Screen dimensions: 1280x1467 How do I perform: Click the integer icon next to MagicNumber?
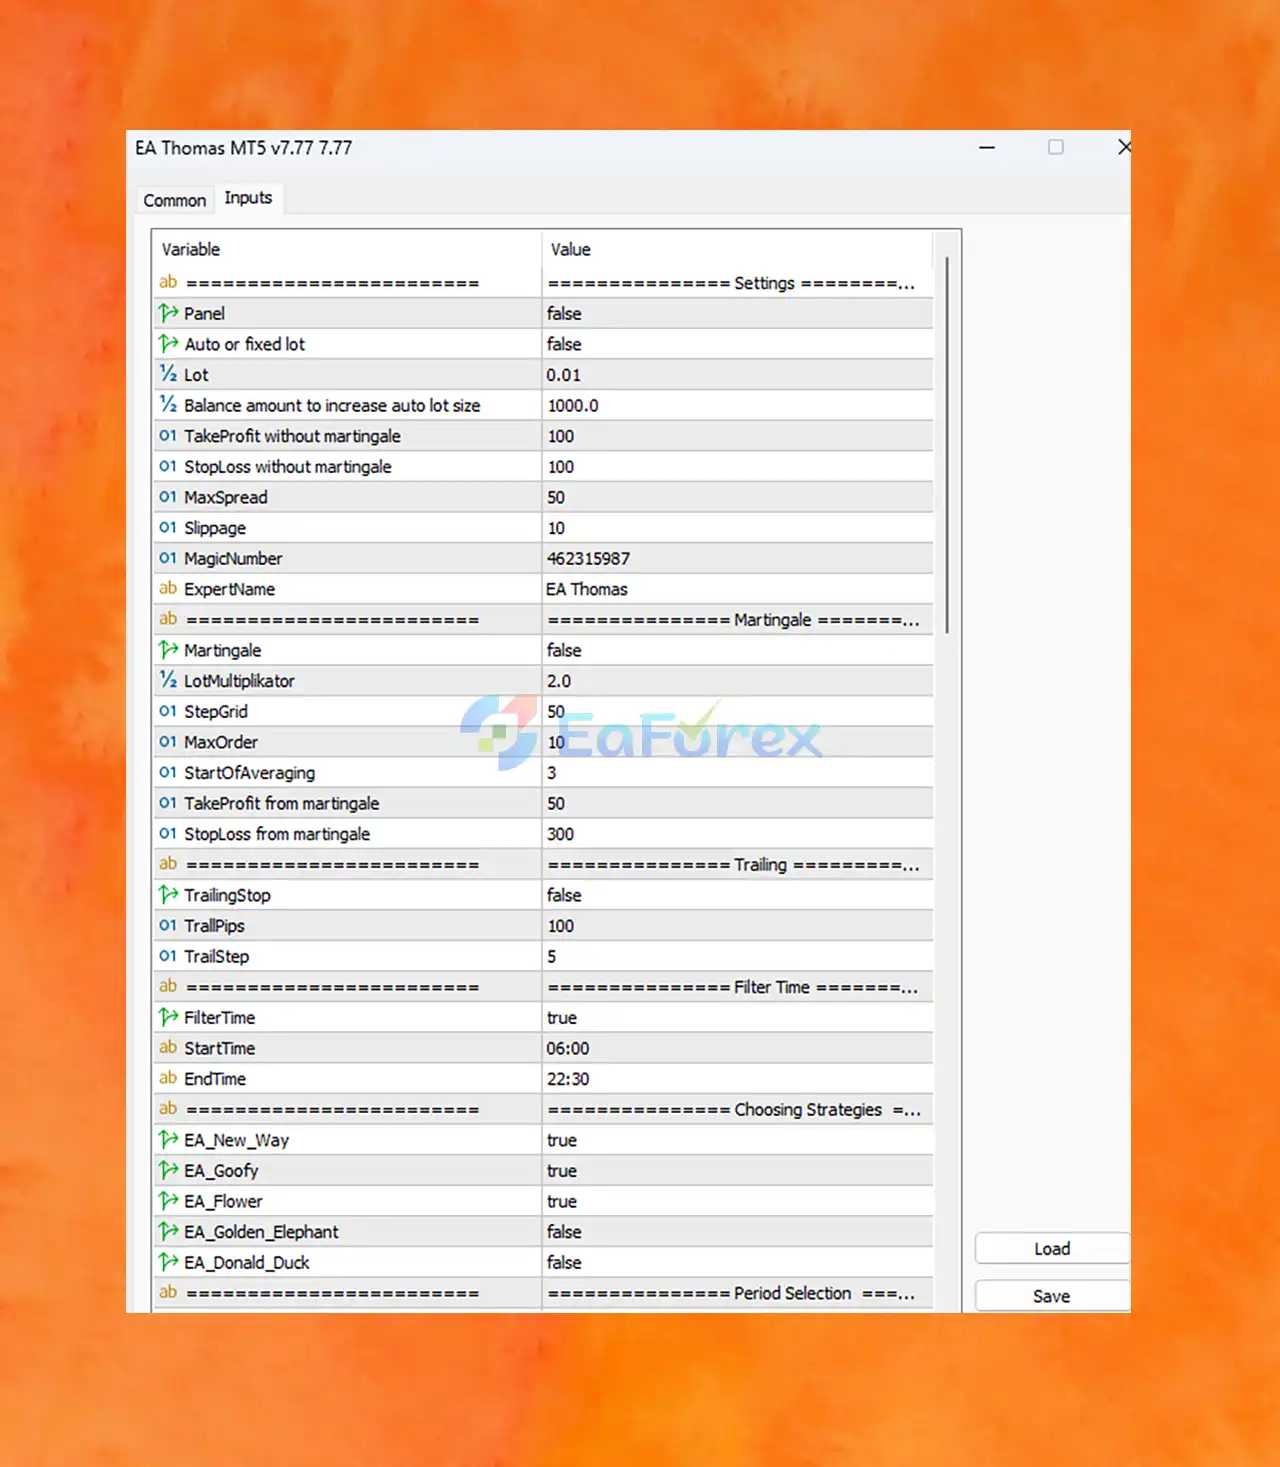click(168, 558)
